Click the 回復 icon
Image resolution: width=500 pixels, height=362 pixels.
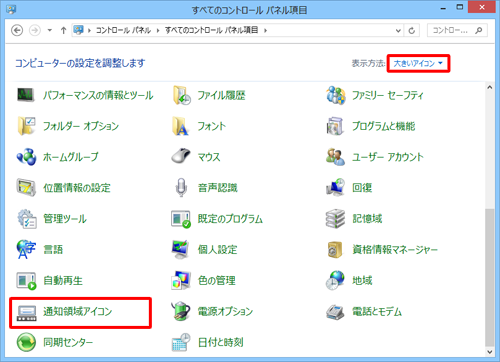point(335,187)
